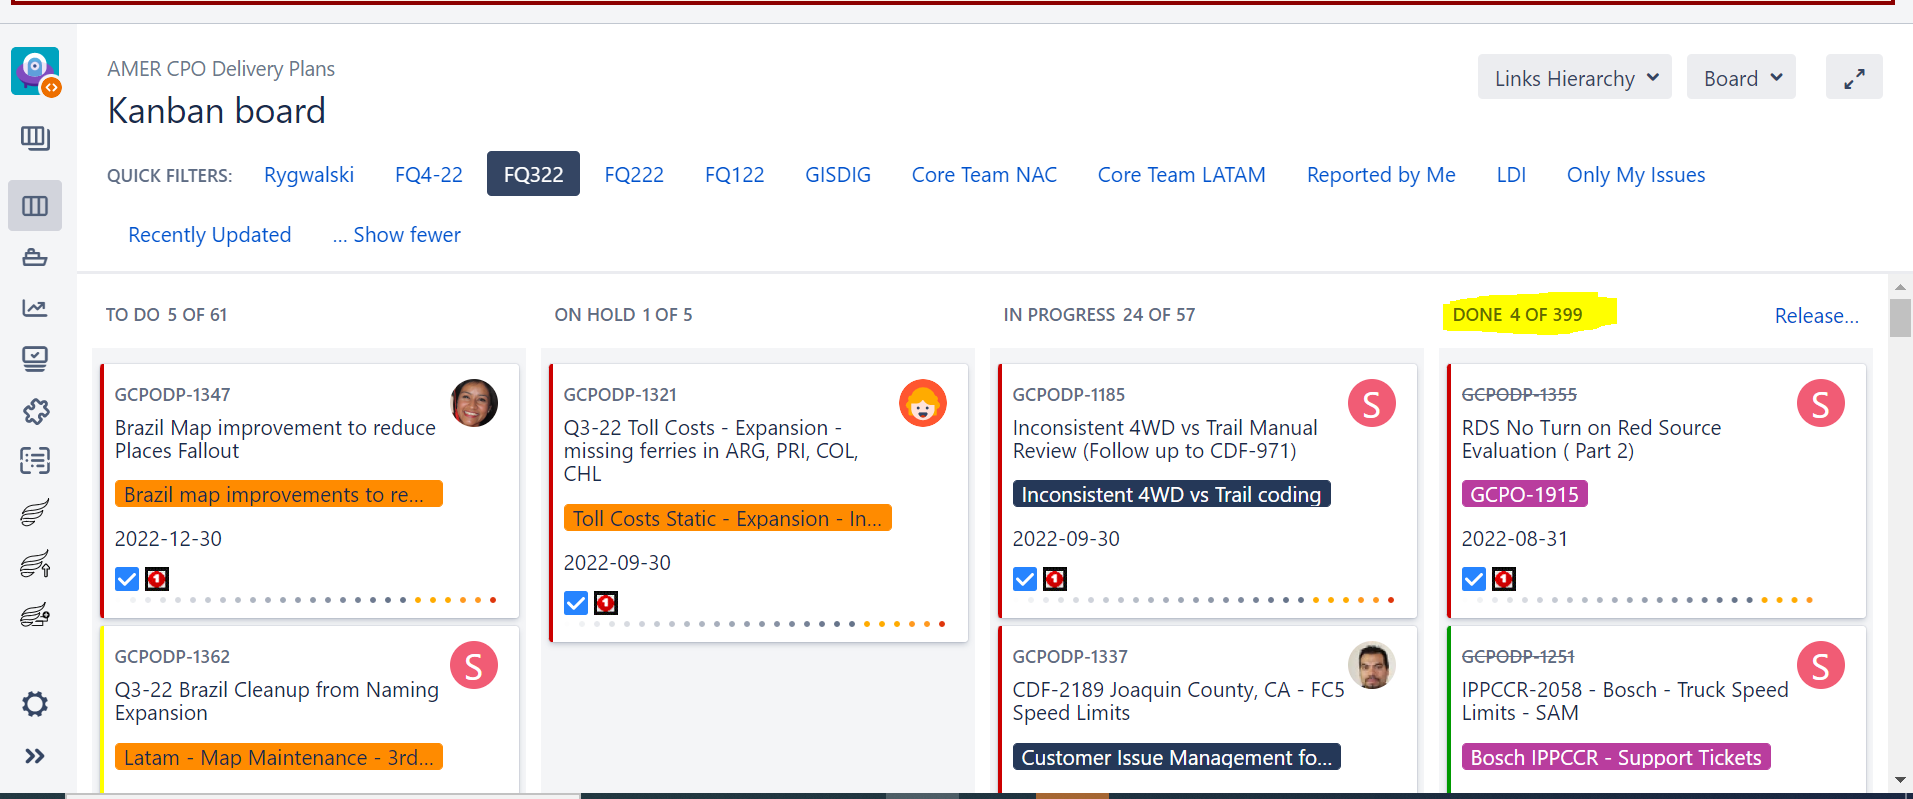Click the purple GCPO-1915 epic label
The height and width of the screenshot is (799, 1913).
pyautogui.click(x=1525, y=495)
